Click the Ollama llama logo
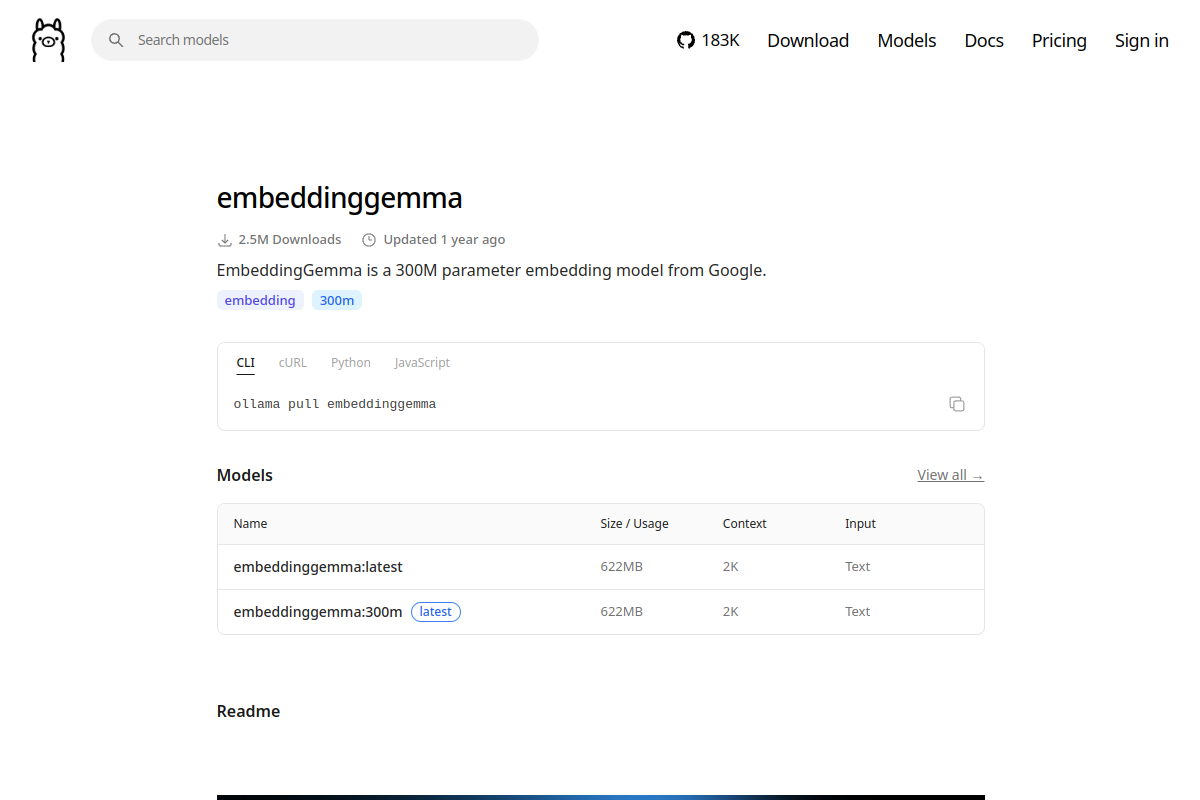The height and width of the screenshot is (800, 1200). point(48,40)
